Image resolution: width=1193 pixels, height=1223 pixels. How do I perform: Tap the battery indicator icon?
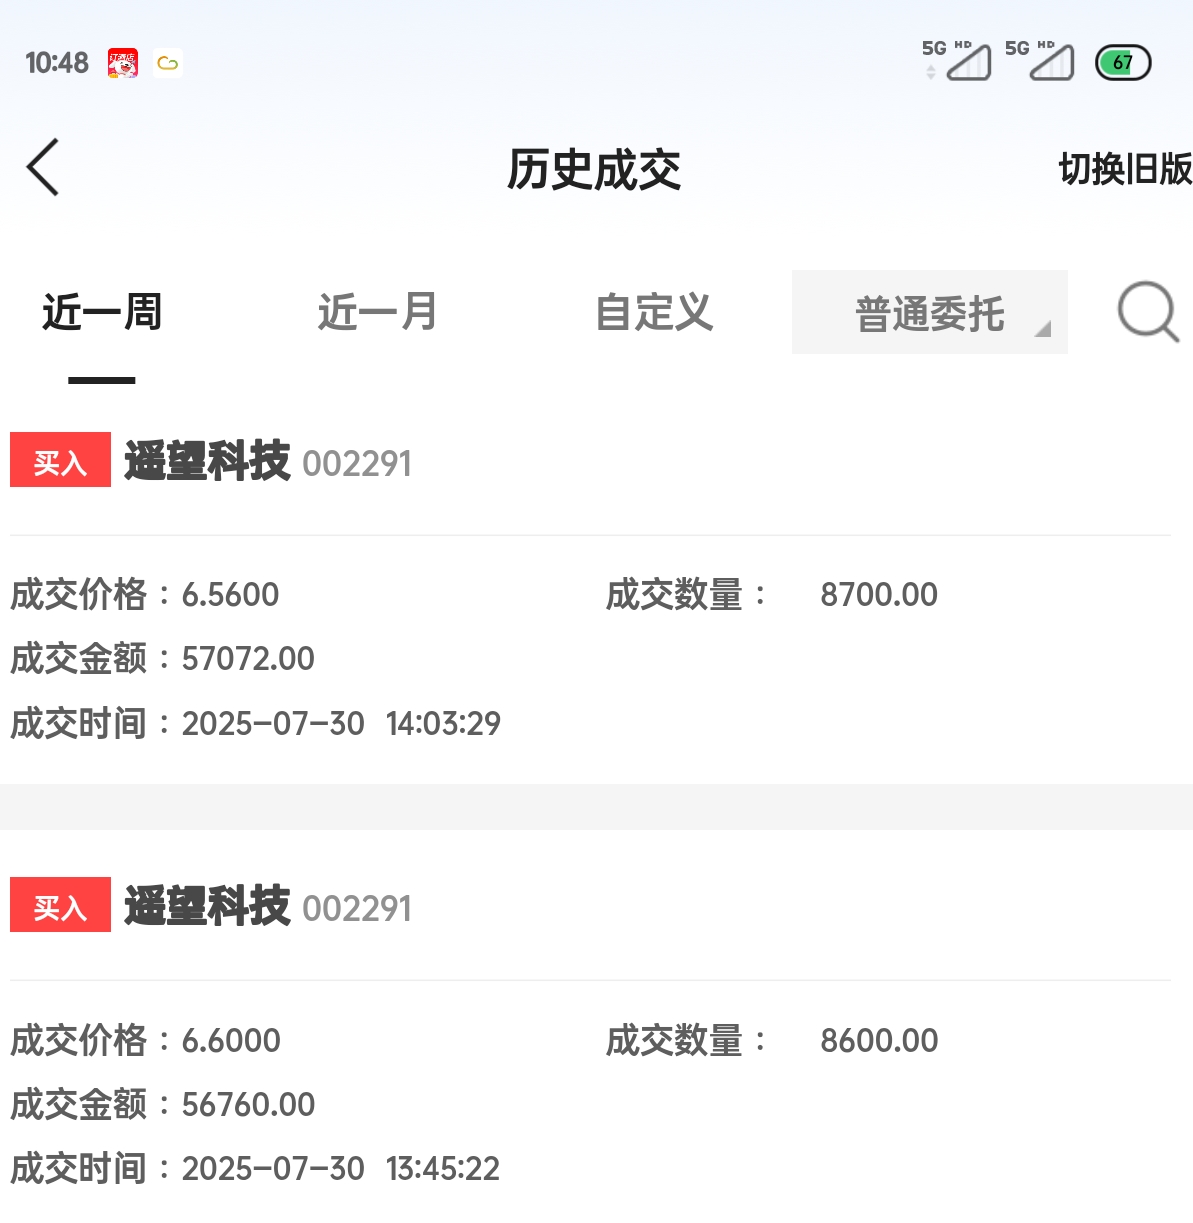click(1123, 63)
